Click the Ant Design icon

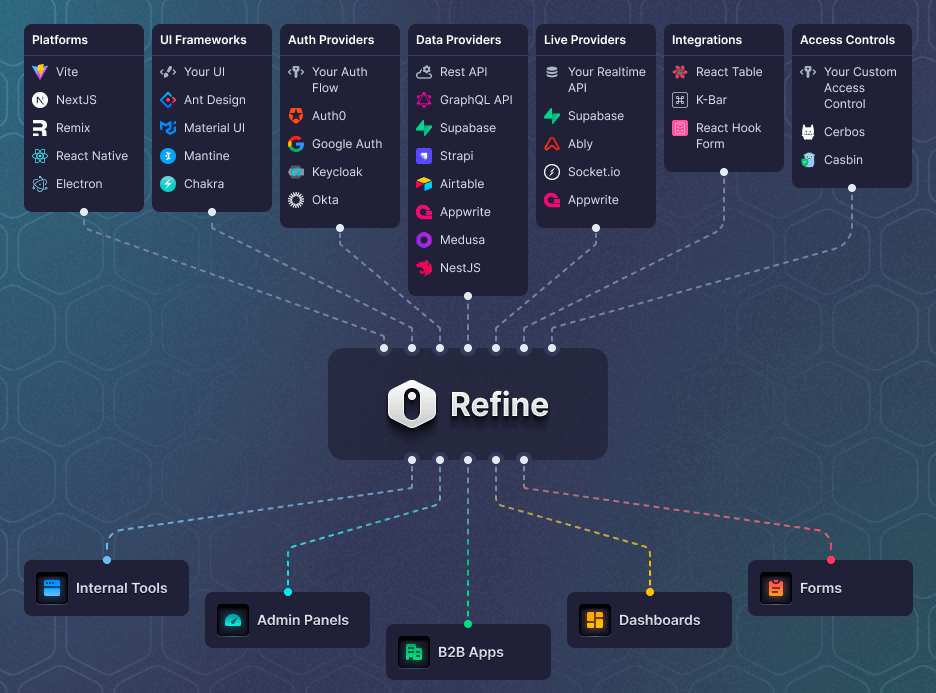(168, 100)
